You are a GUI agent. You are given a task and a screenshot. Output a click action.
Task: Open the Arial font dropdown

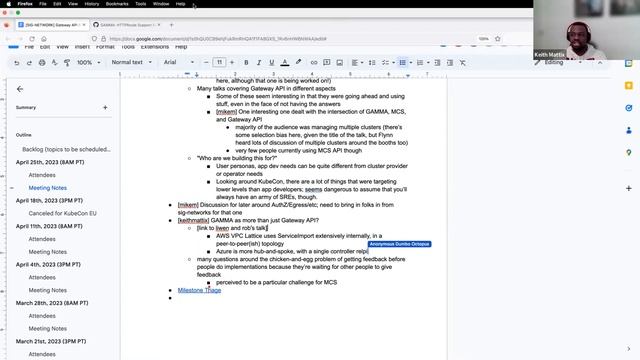point(179,62)
